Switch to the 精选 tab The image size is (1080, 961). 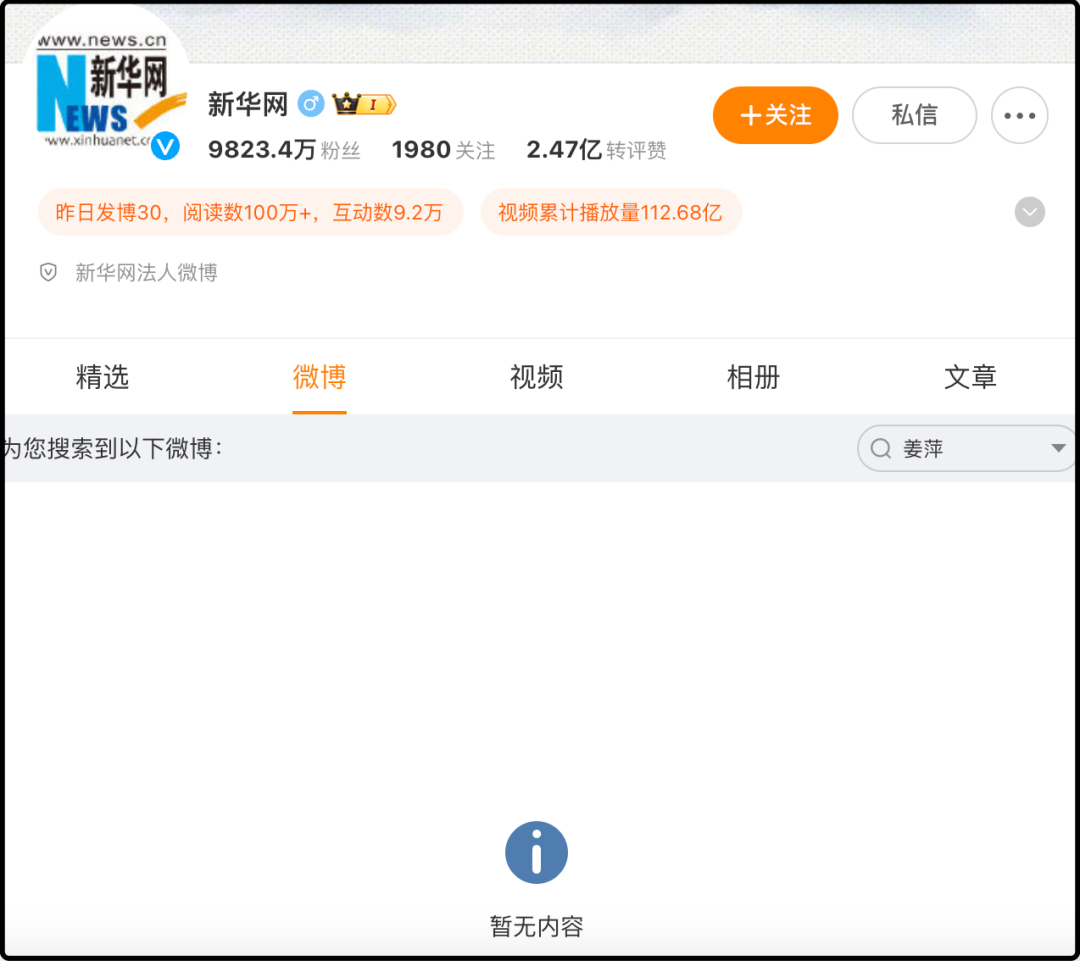coord(102,377)
